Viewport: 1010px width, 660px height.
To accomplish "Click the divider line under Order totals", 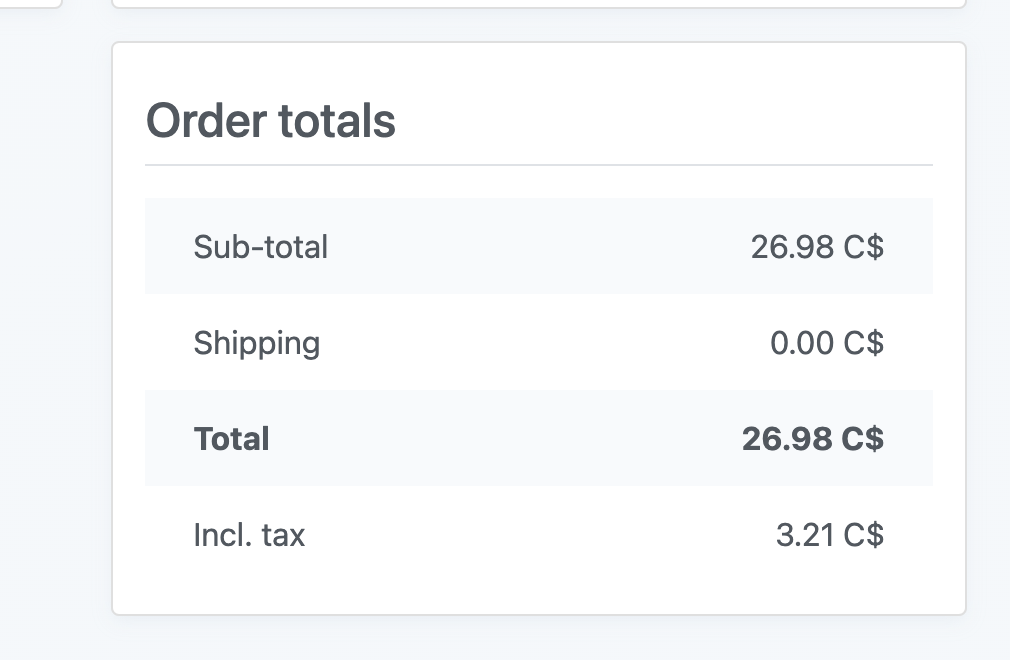I will [538, 165].
